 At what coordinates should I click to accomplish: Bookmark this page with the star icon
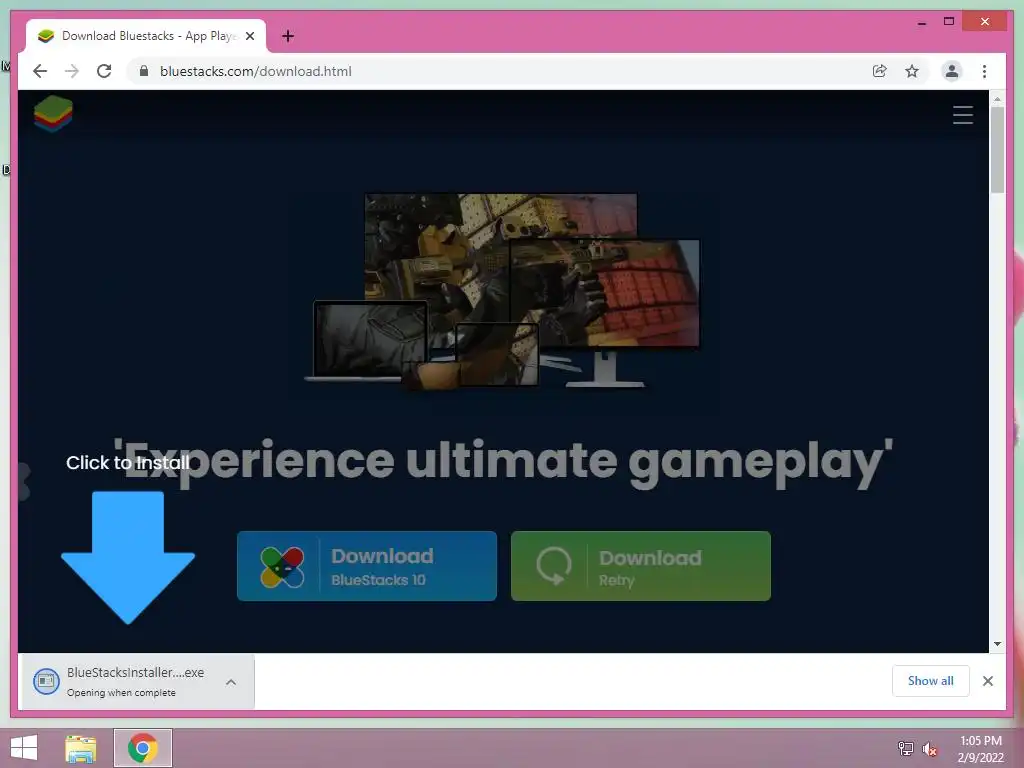pos(912,71)
